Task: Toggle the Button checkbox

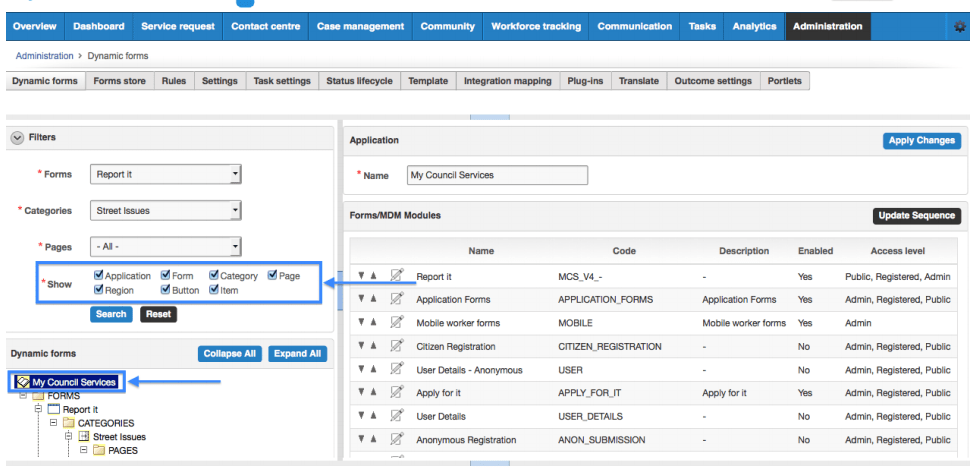Action: (x=166, y=289)
